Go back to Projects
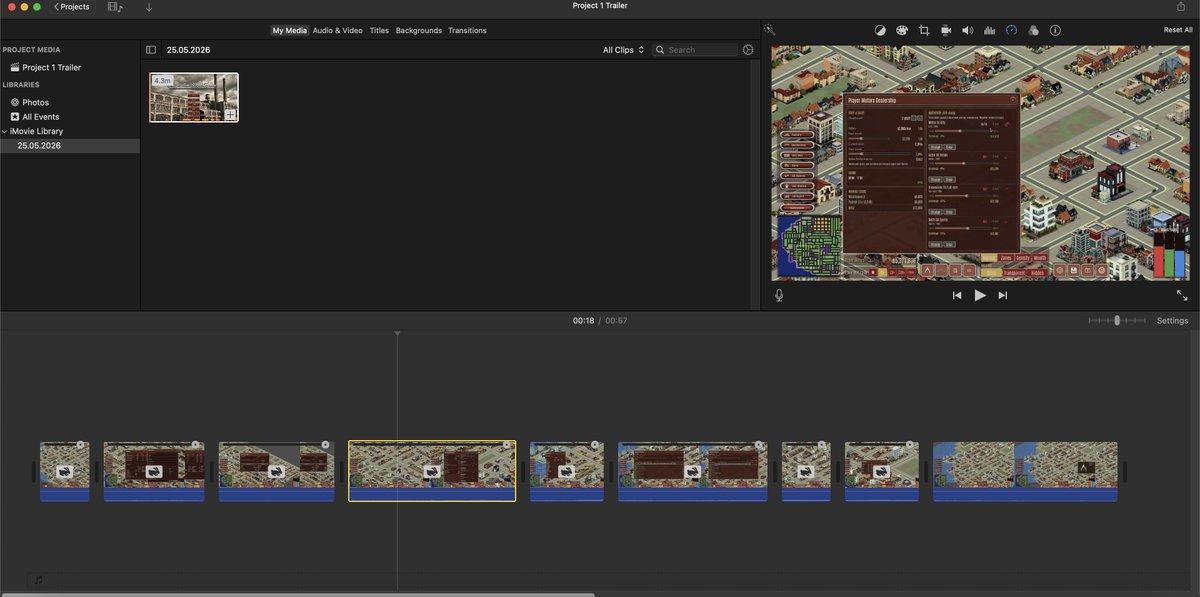This screenshot has height=597, width=1200. tap(72, 7)
